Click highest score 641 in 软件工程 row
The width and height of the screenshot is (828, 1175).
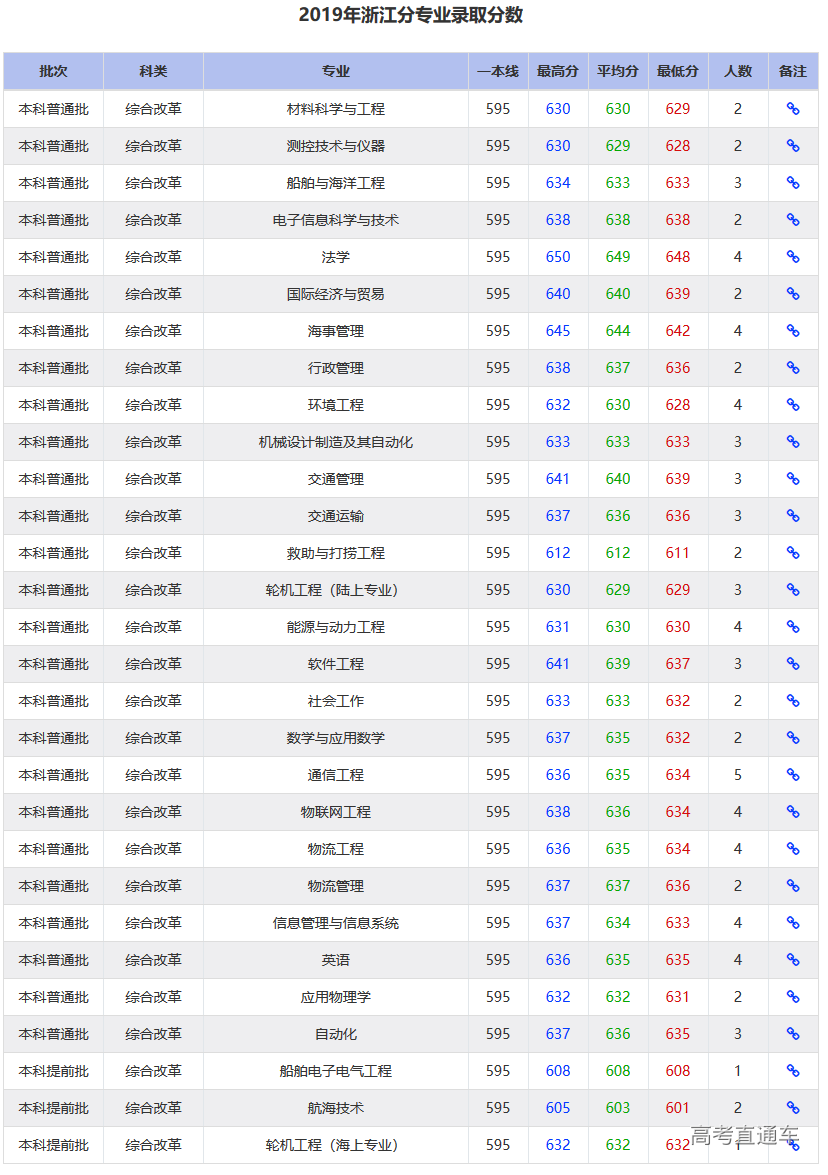558,664
